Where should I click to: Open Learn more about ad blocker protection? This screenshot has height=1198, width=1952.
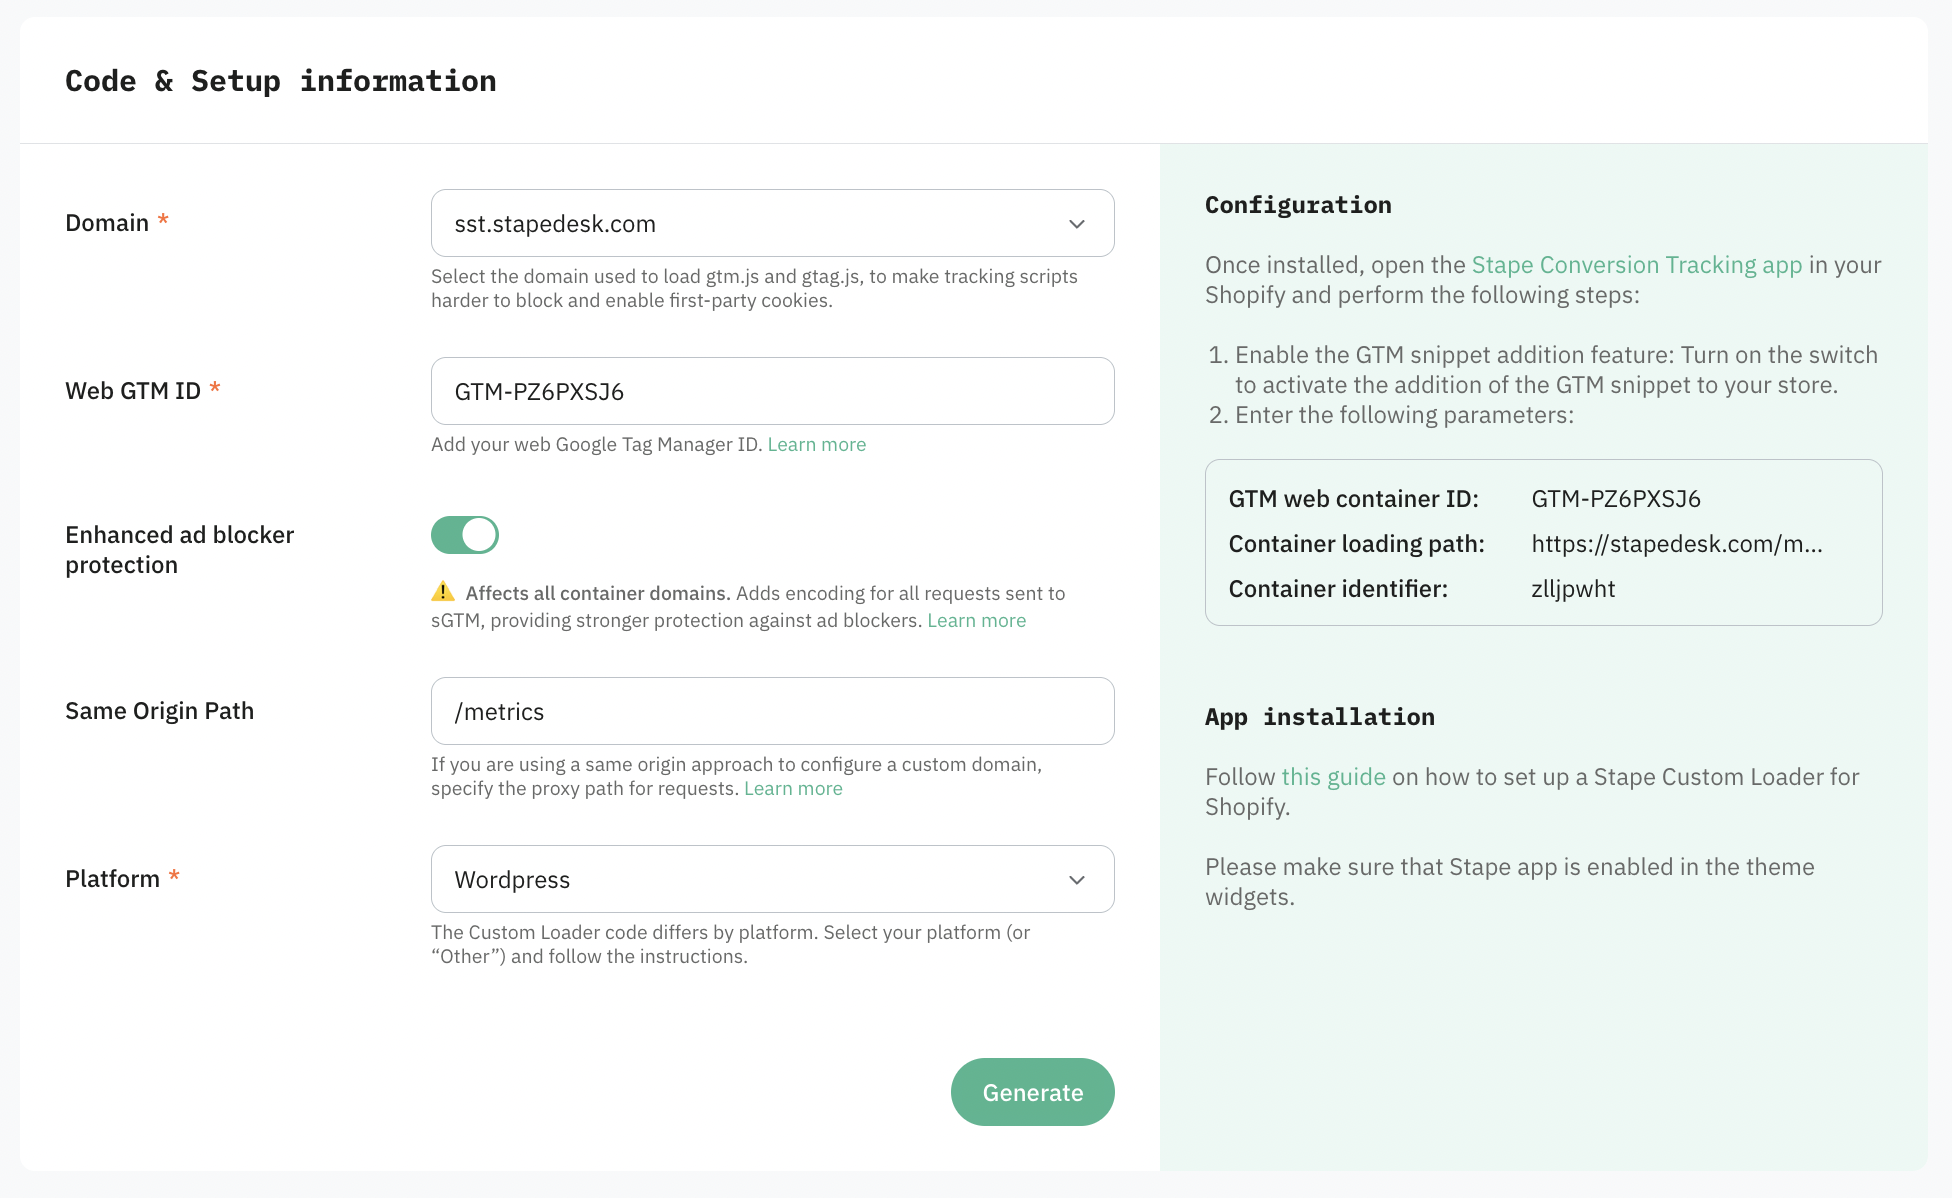pyautogui.click(x=976, y=620)
